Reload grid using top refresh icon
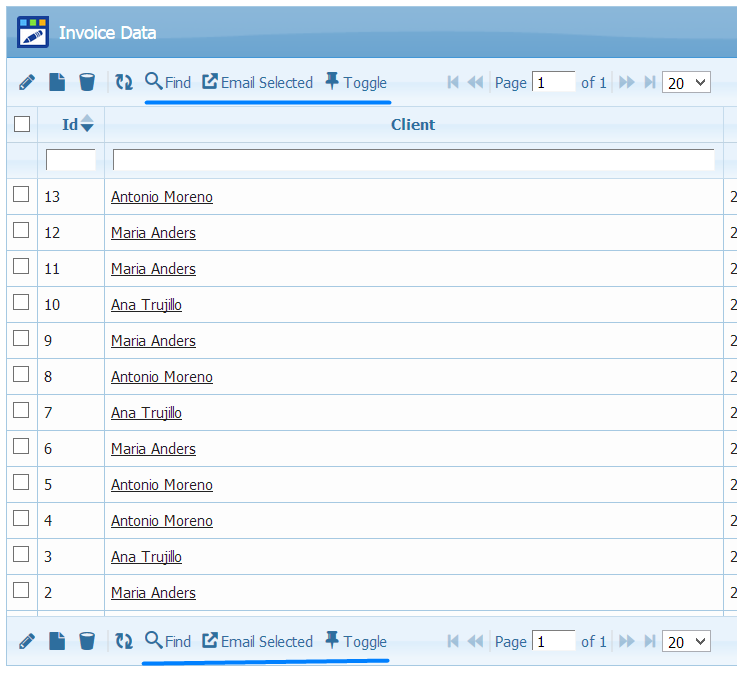 click(124, 82)
